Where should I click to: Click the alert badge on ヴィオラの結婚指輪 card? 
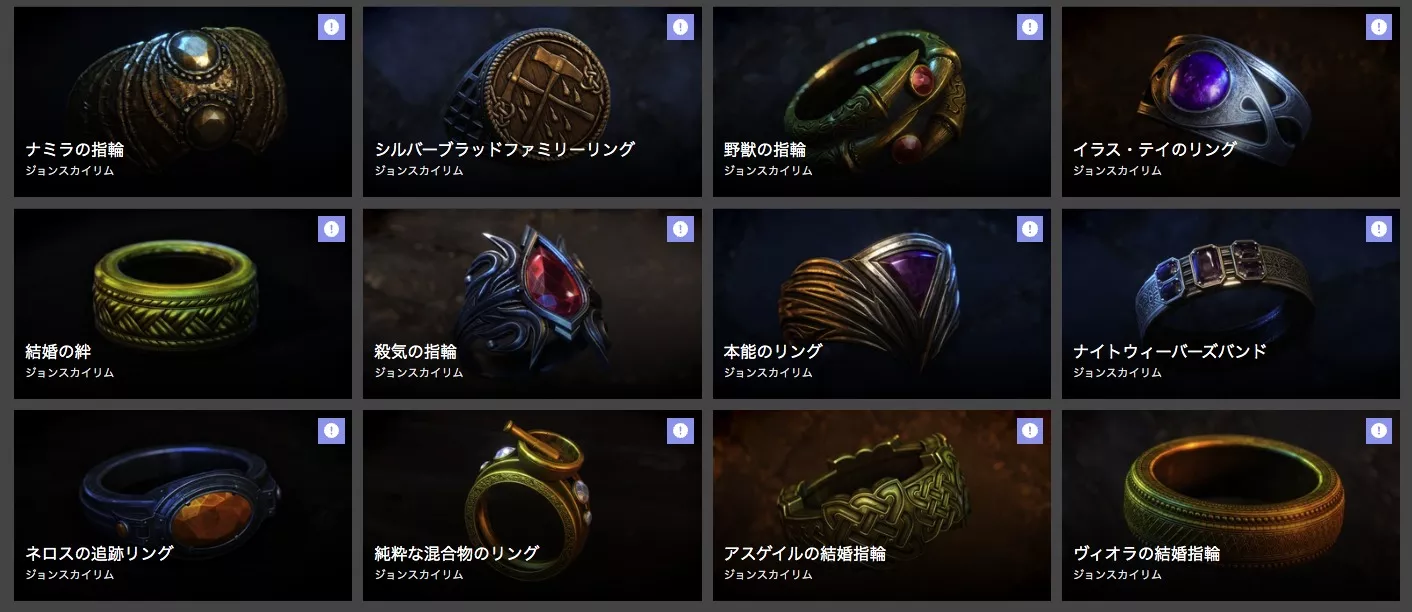(x=1379, y=431)
